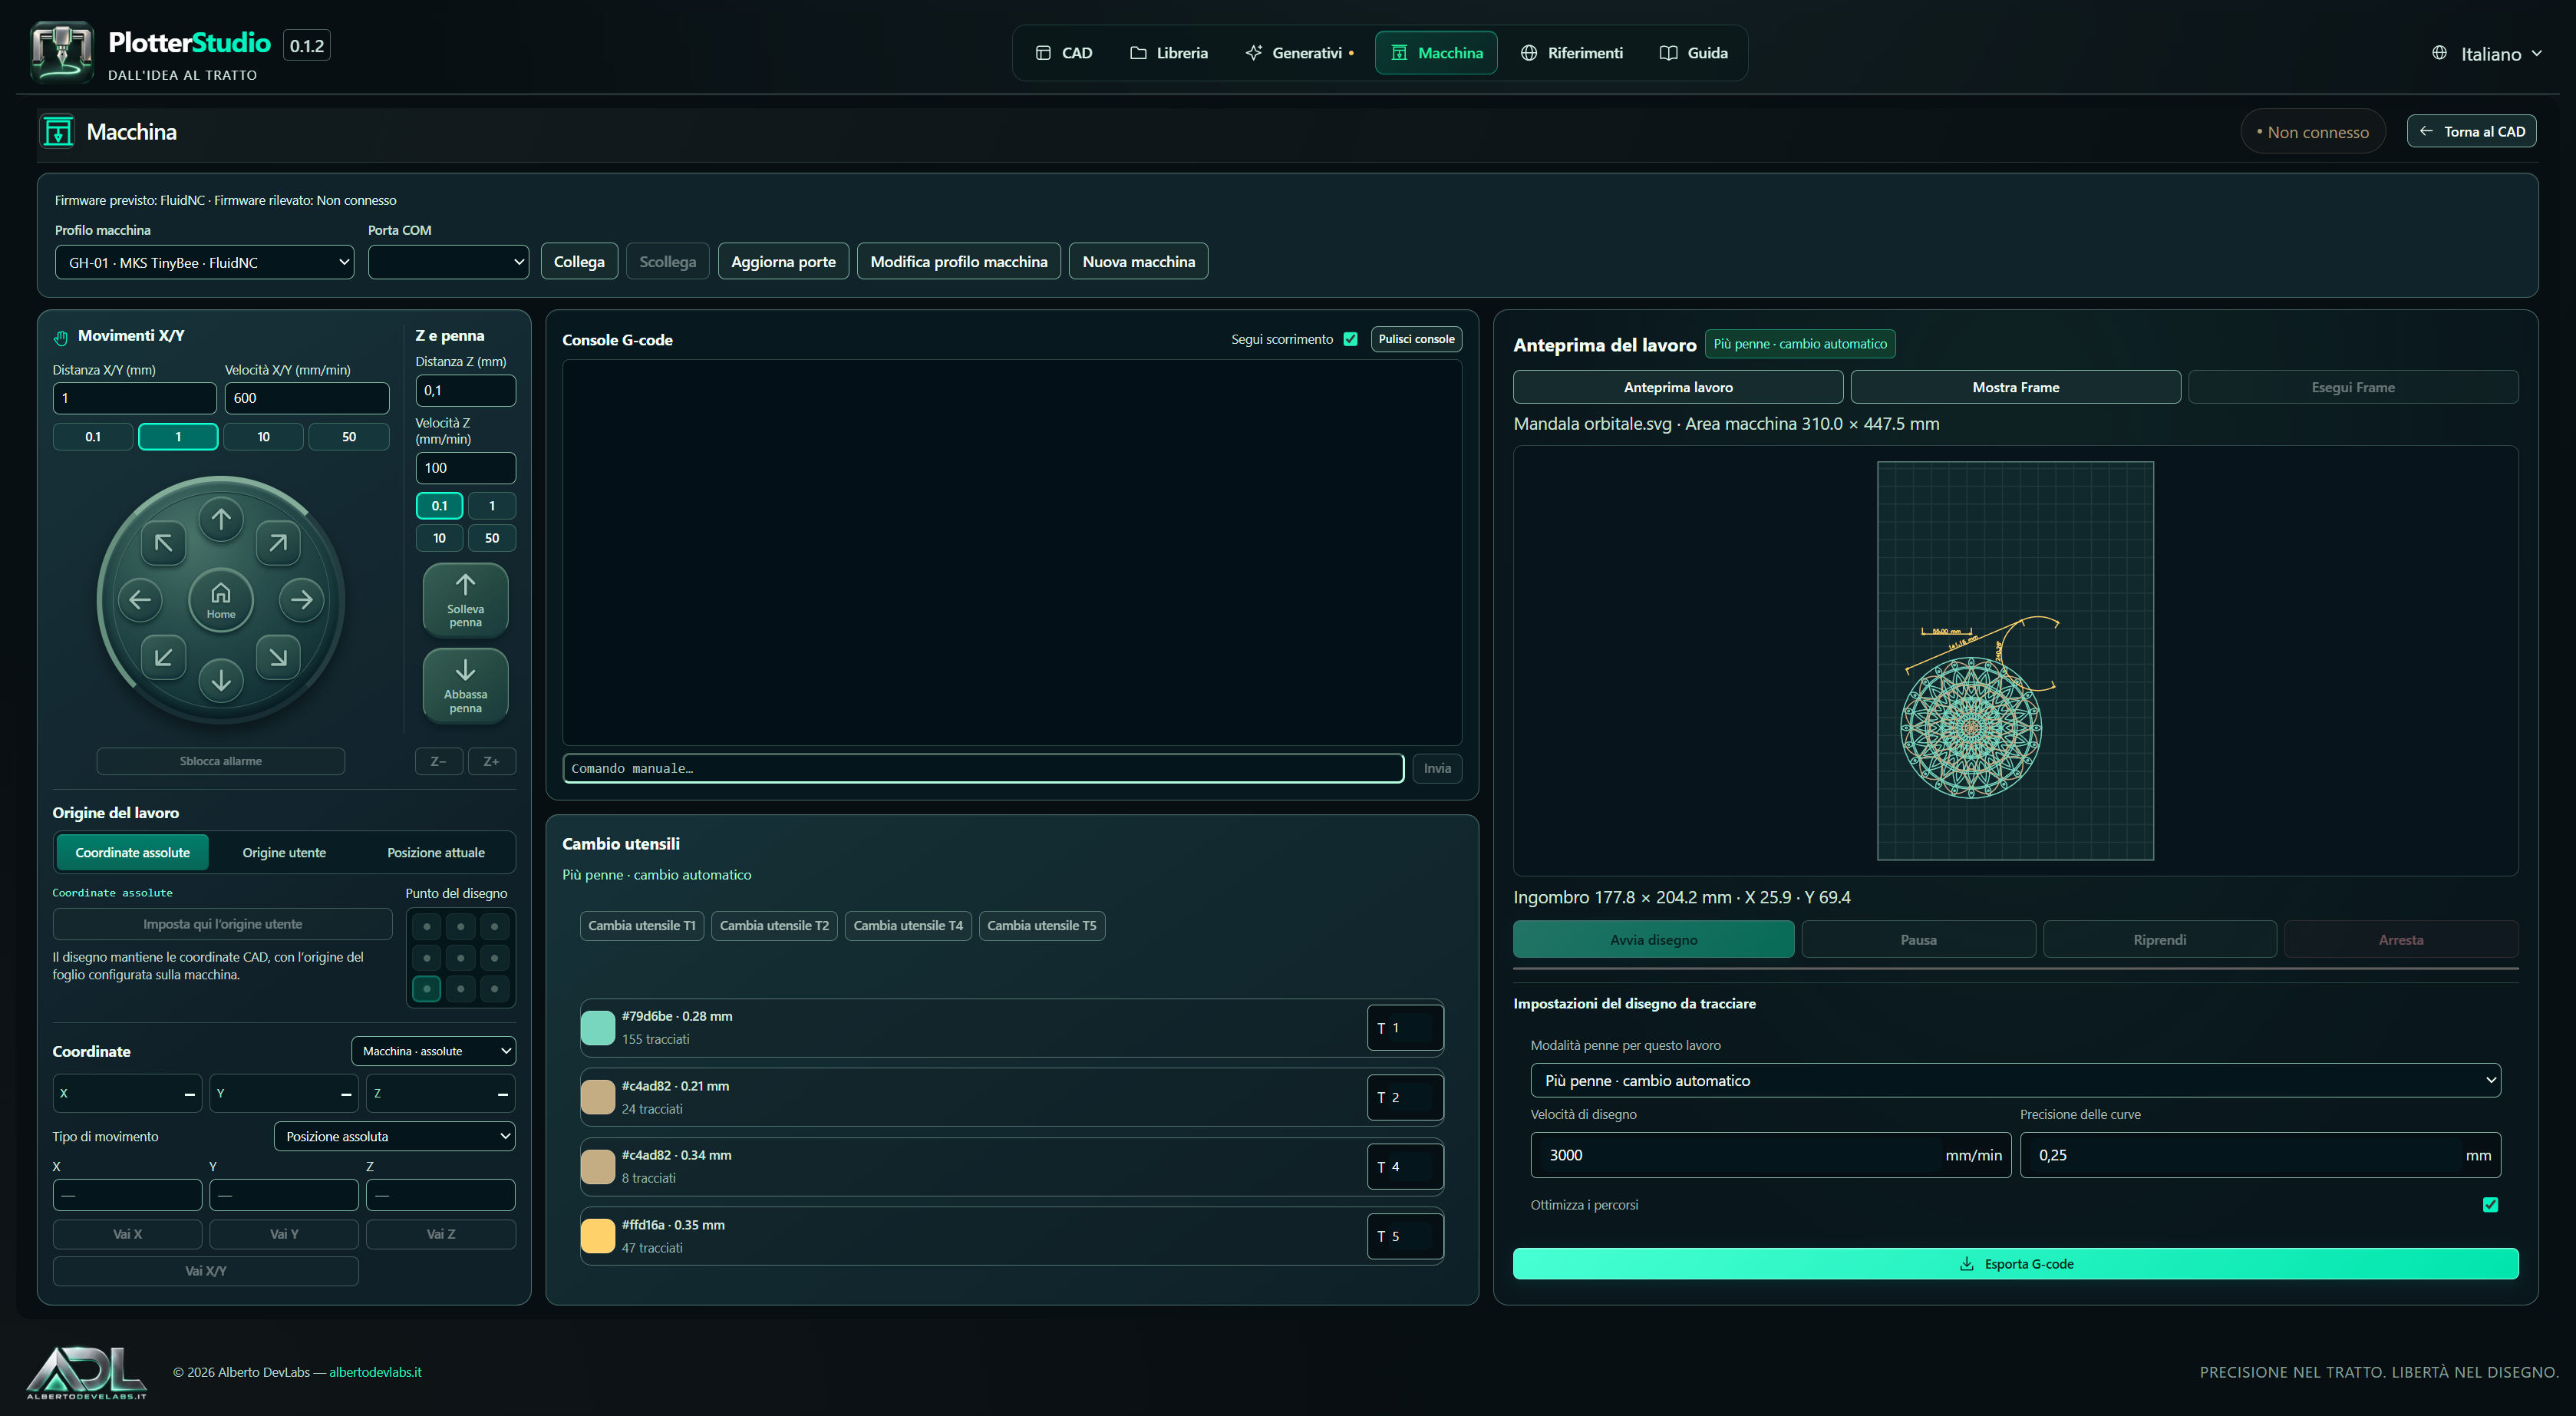This screenshot has height=1416, width=2576.
Task: Toggle Segui scorrimento checkbox
Action: (1350, 339)
